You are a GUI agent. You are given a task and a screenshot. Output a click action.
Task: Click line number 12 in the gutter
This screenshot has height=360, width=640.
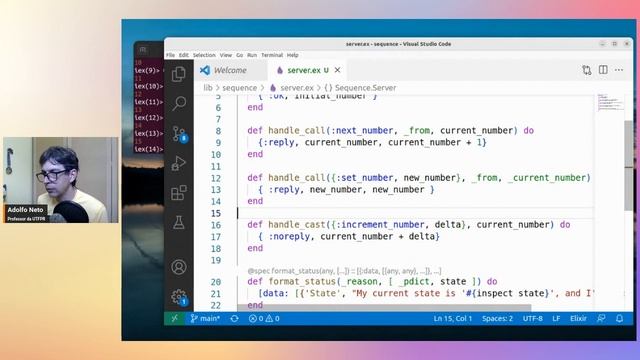point(216,178)
